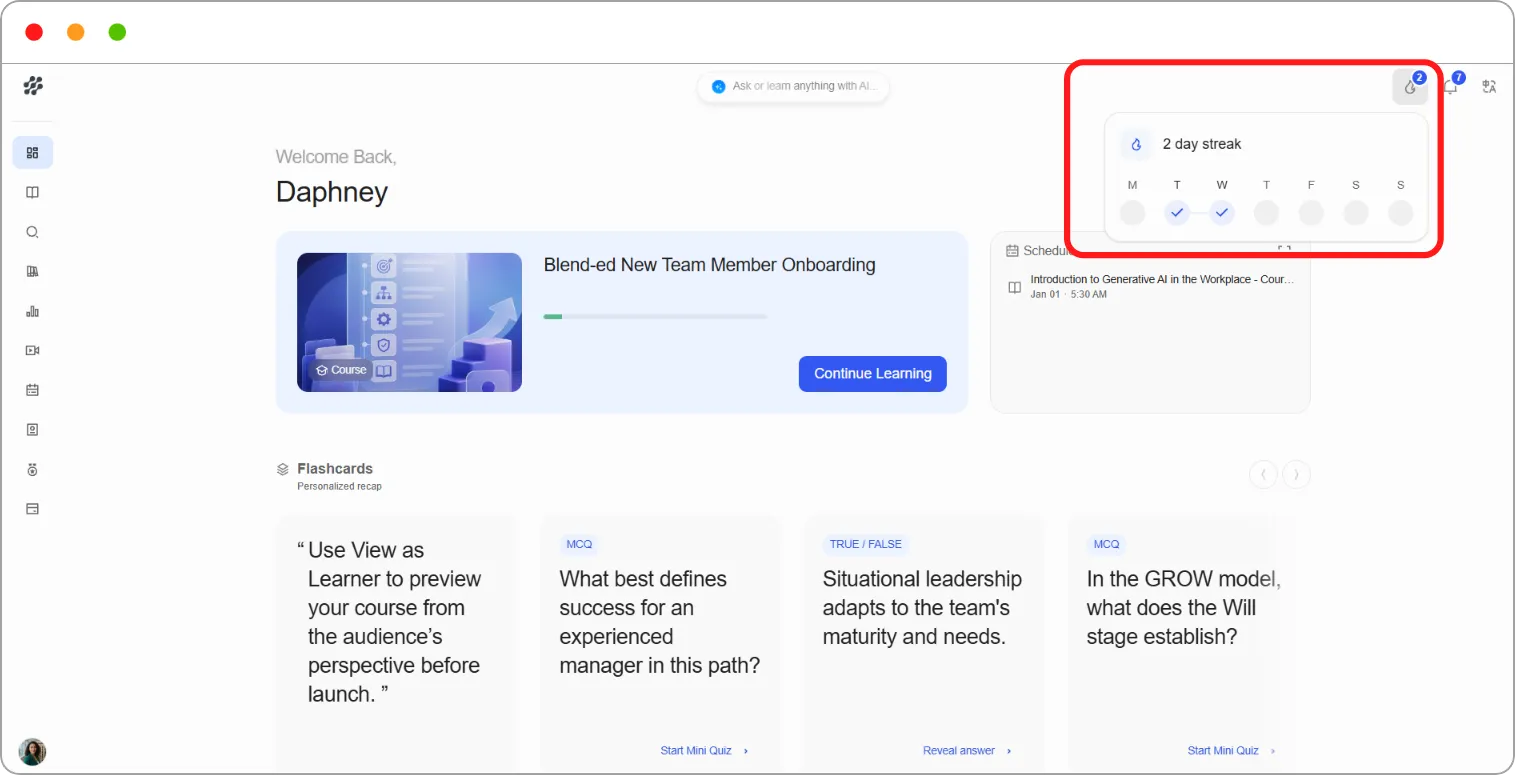Show next flashcards with right arrow
This screenshot has height=775, width=1515.
click(1296, 474)
